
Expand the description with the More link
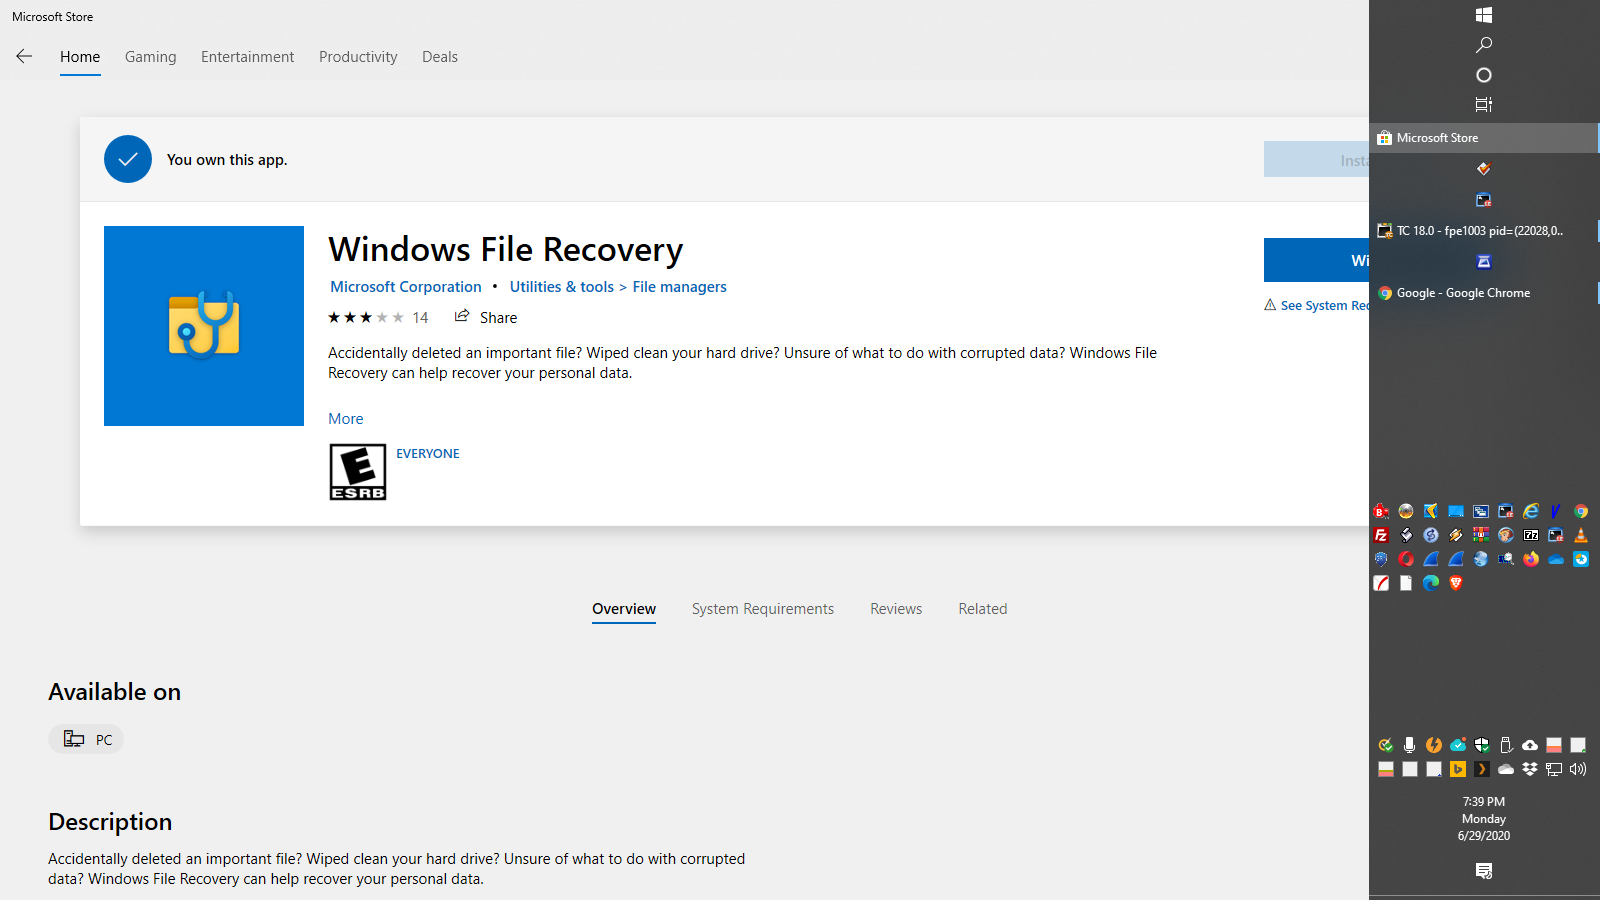coord(346,419)
